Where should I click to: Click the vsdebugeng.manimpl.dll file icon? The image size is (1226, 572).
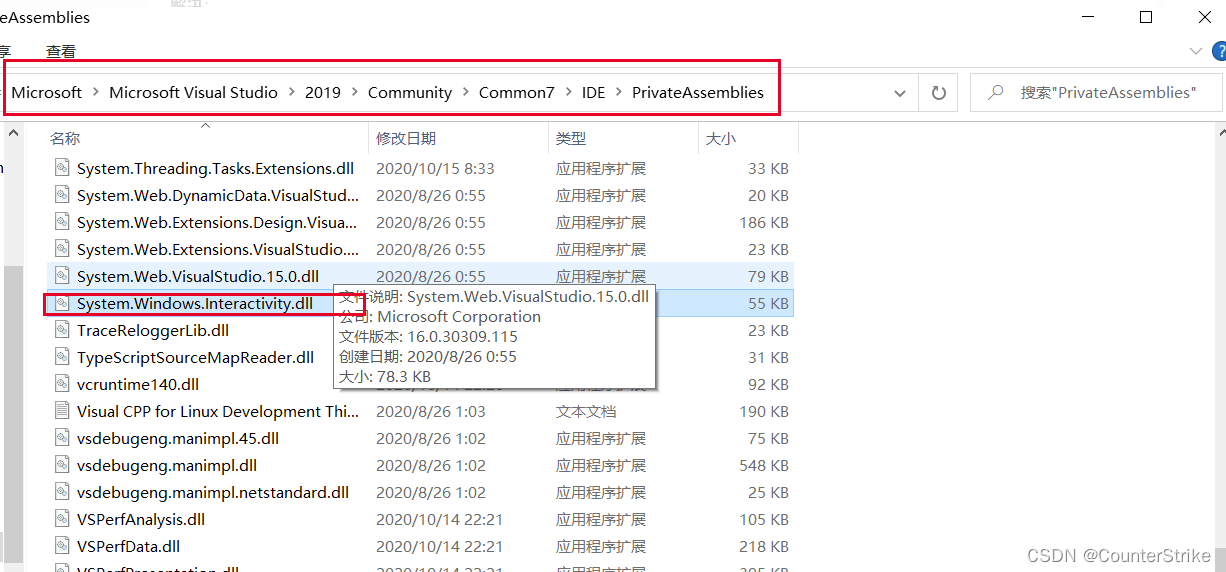[x=62, y=465]
